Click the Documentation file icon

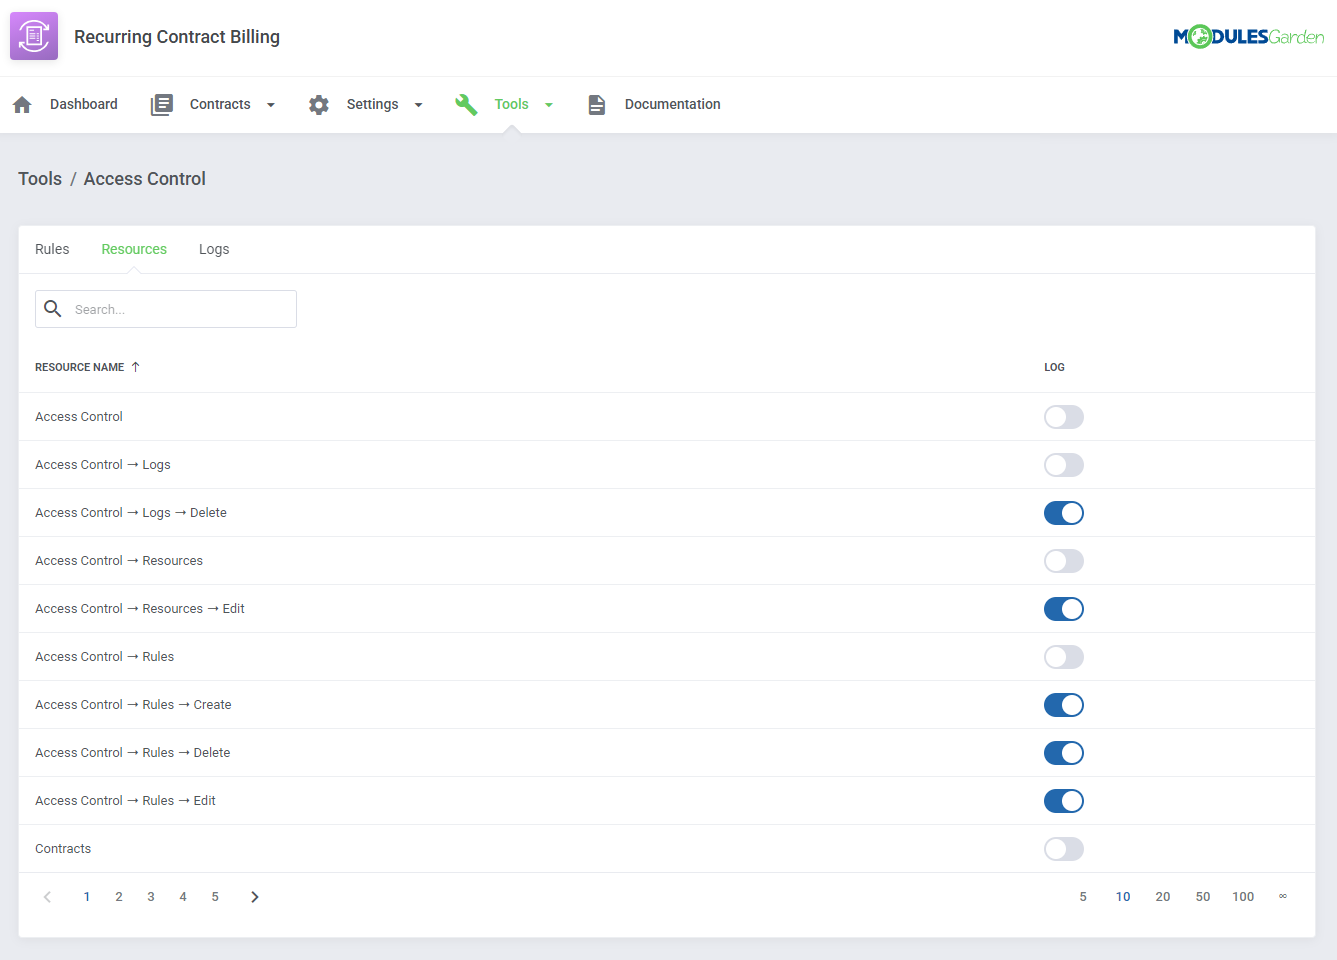click(x=597, y=105)
